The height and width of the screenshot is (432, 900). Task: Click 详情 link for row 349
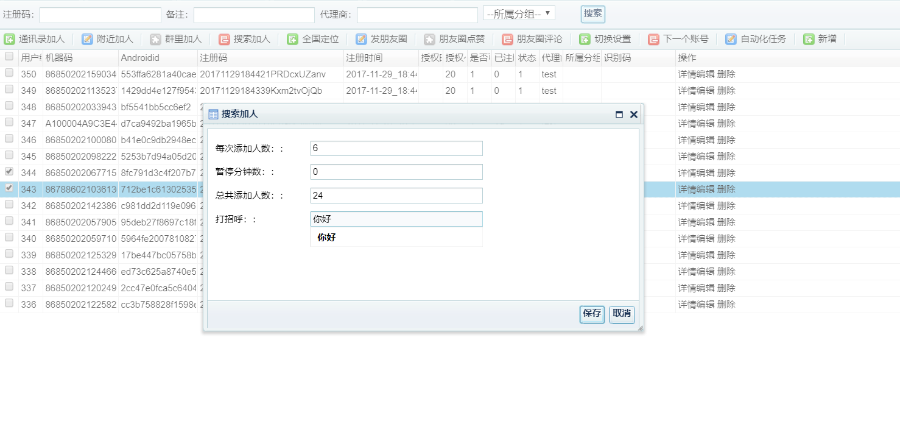686,91
